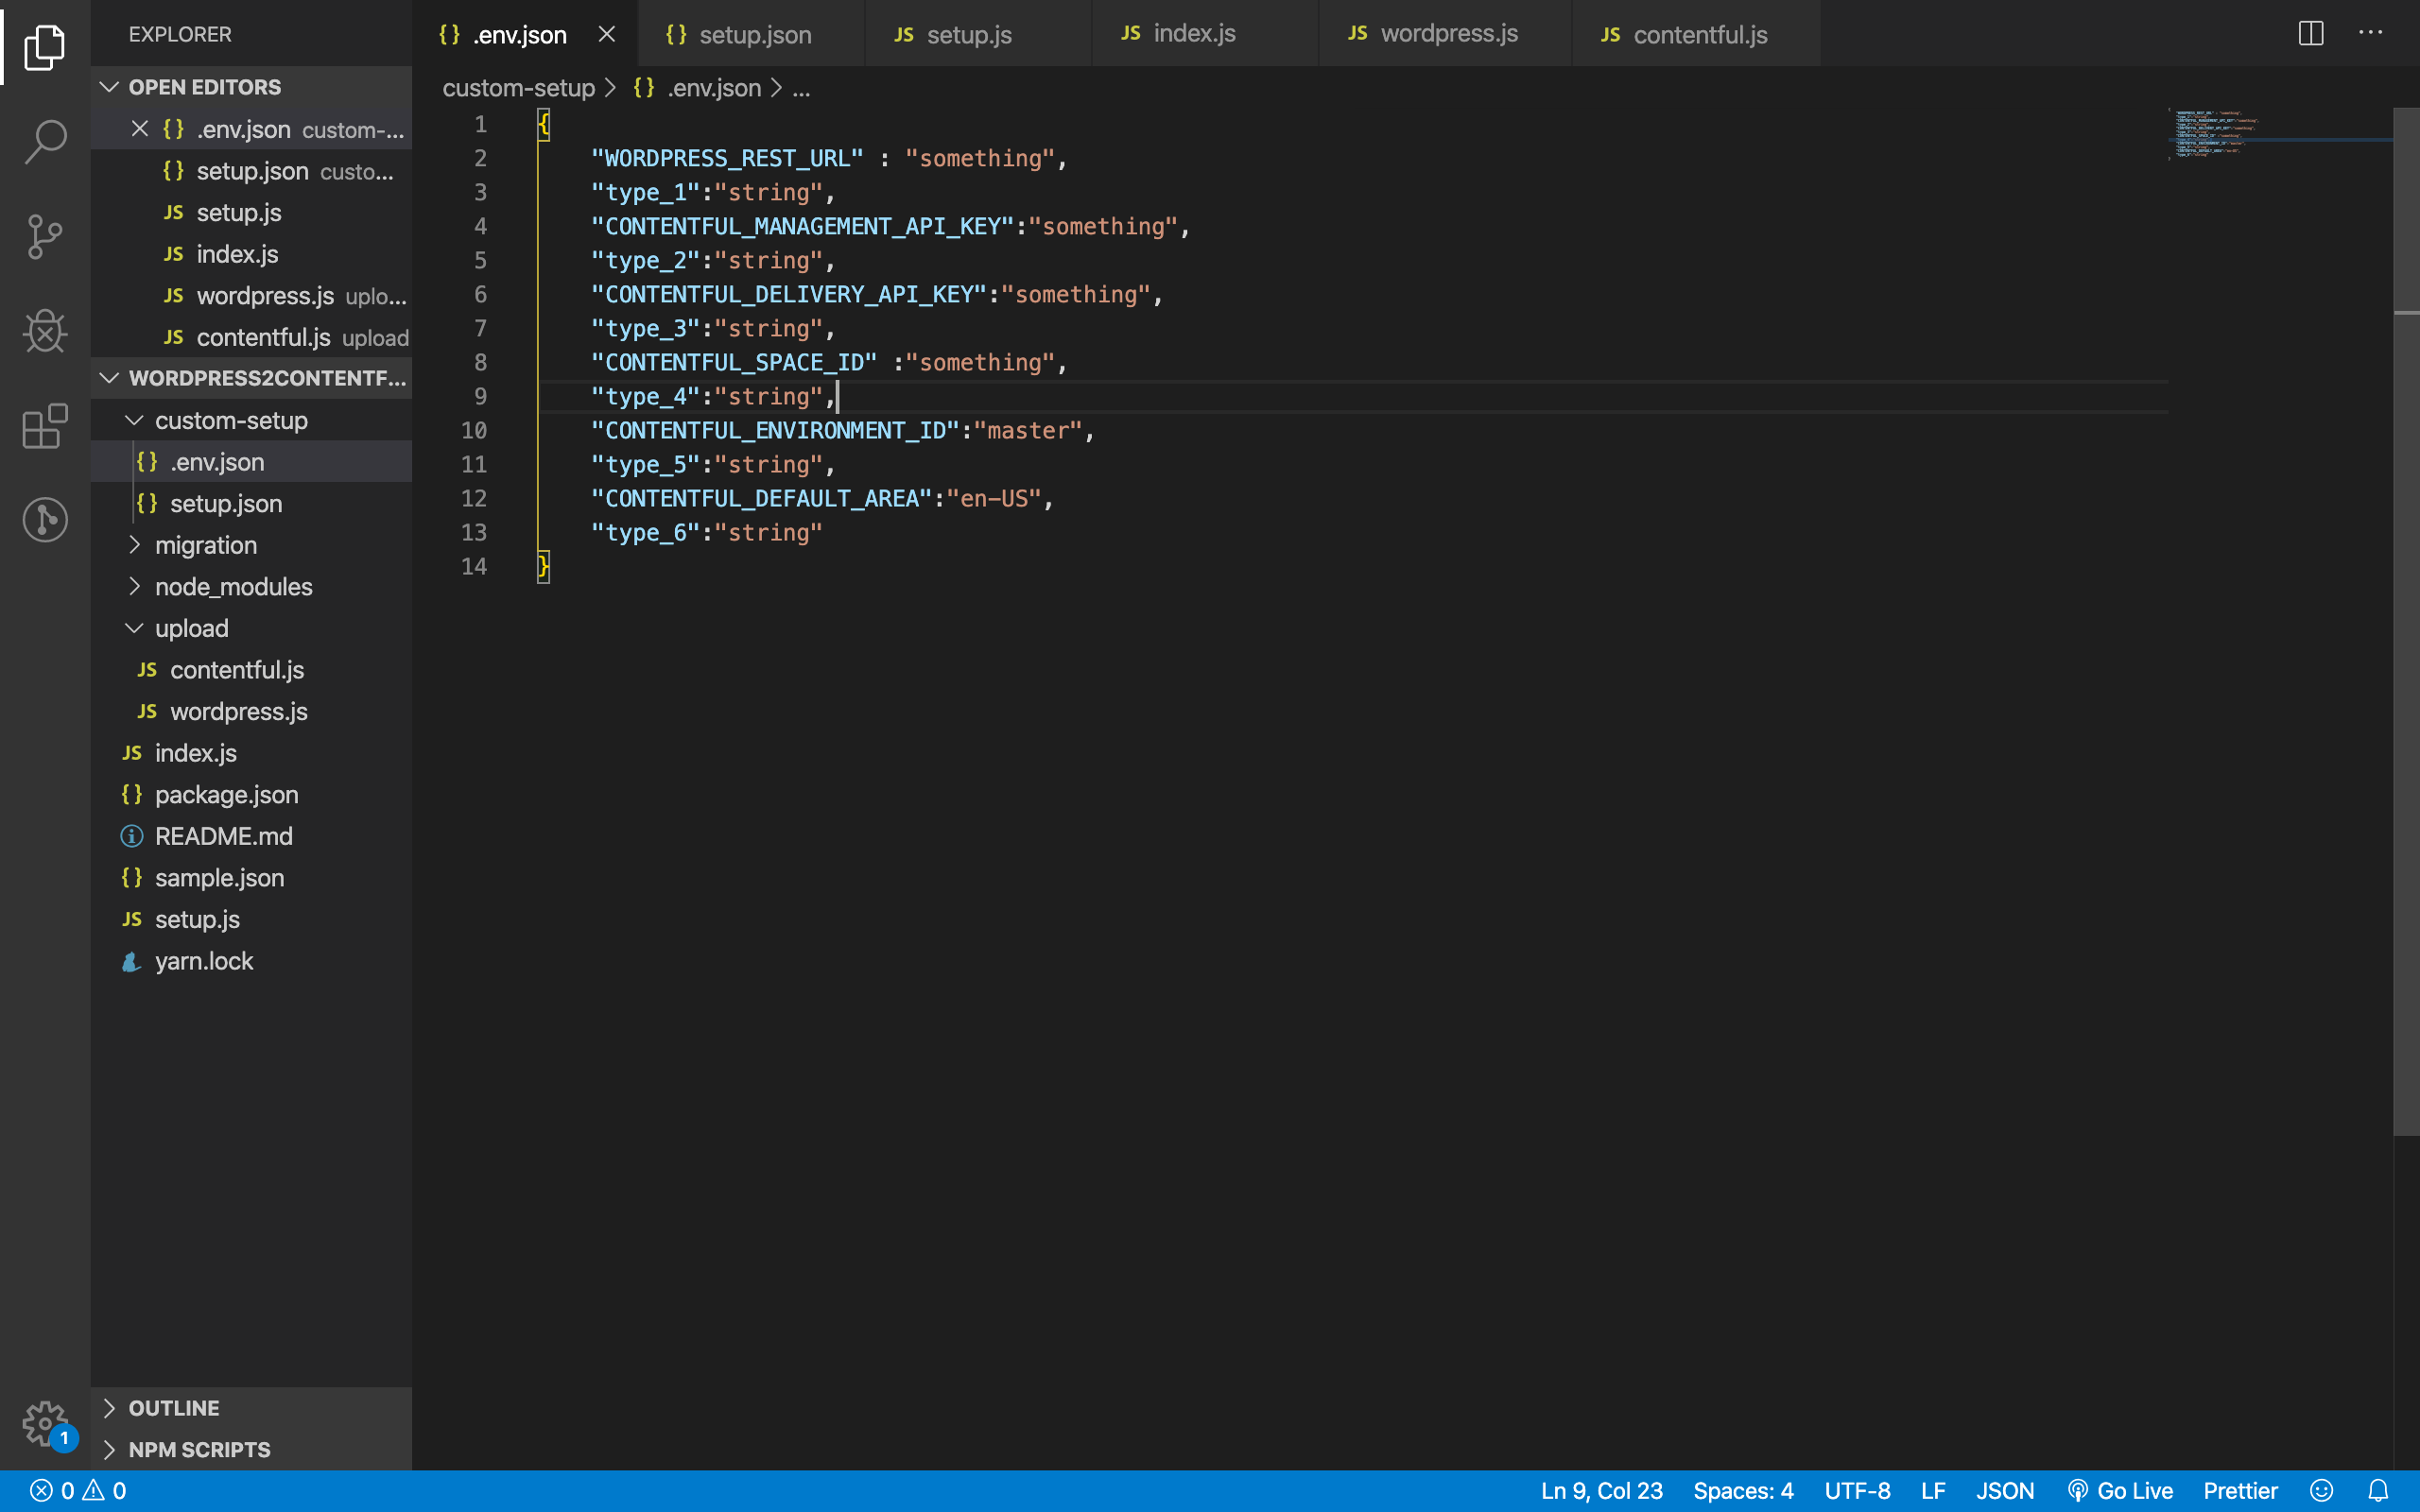Open the Search view in activity bar
The height and width of the screenshot is (1512, 2420).
(x=45, y=142)
